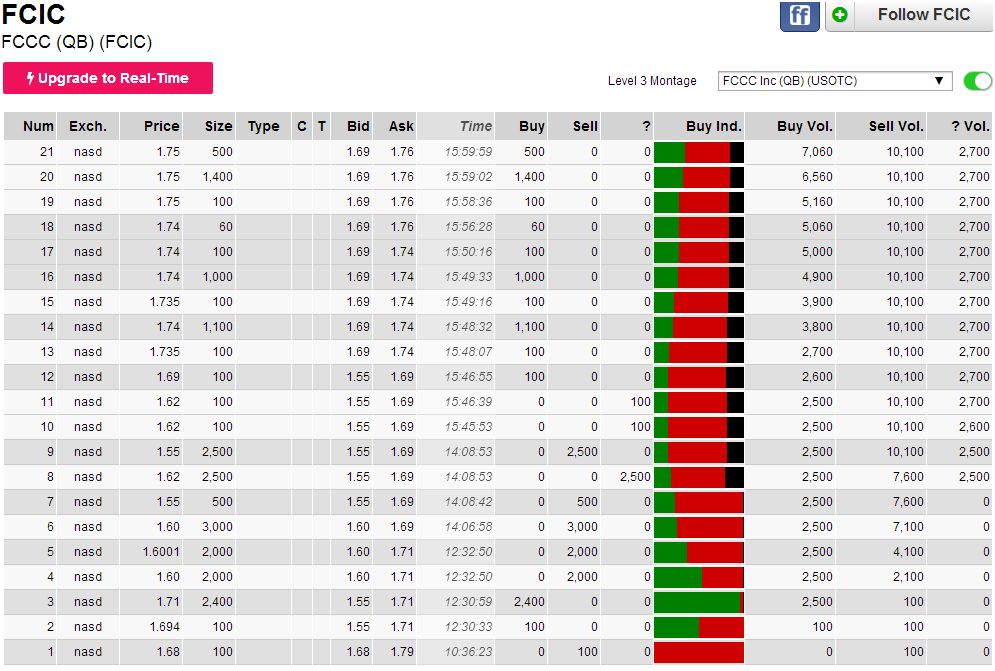995x671 pixels.
Task: Sort by Price column header
Action: pos(151,126)
